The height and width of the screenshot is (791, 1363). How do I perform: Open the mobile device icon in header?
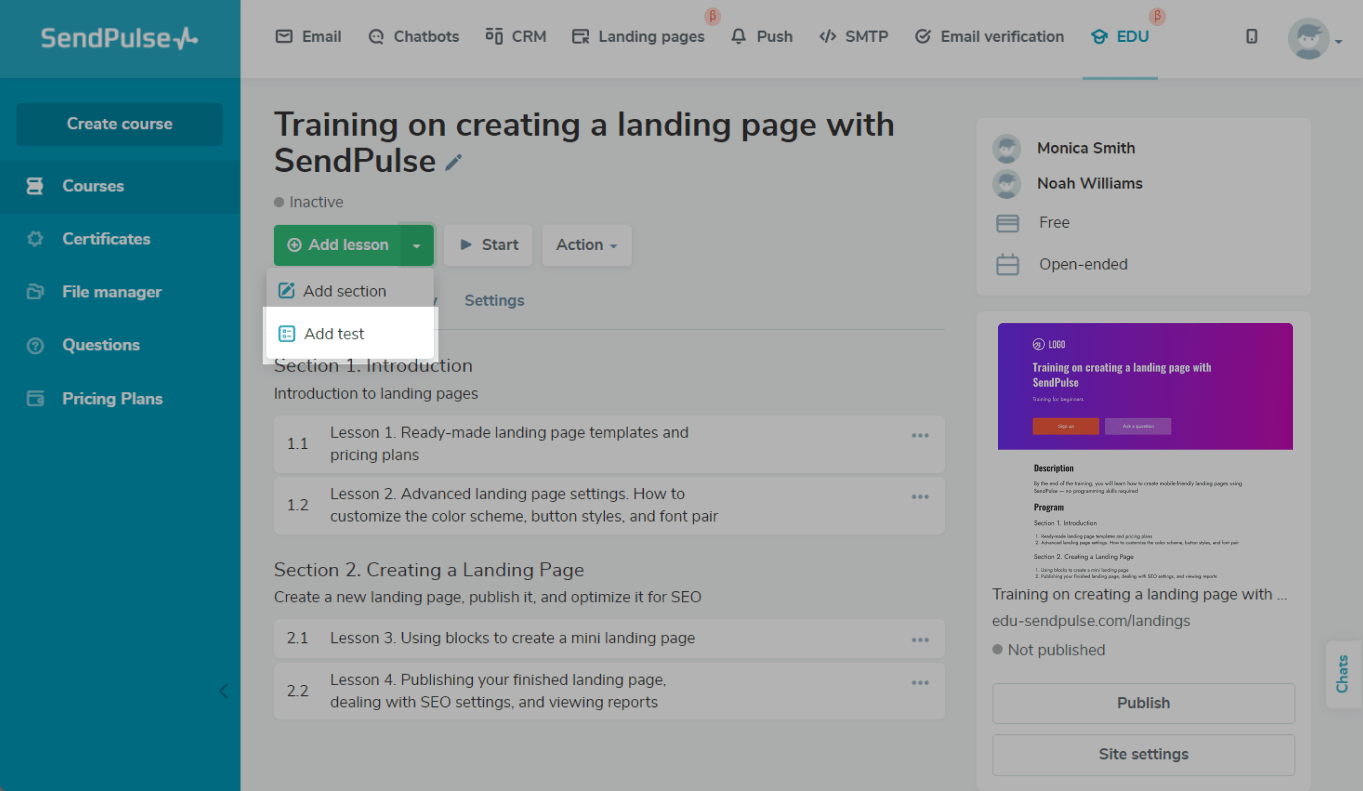pos(1251,37)
